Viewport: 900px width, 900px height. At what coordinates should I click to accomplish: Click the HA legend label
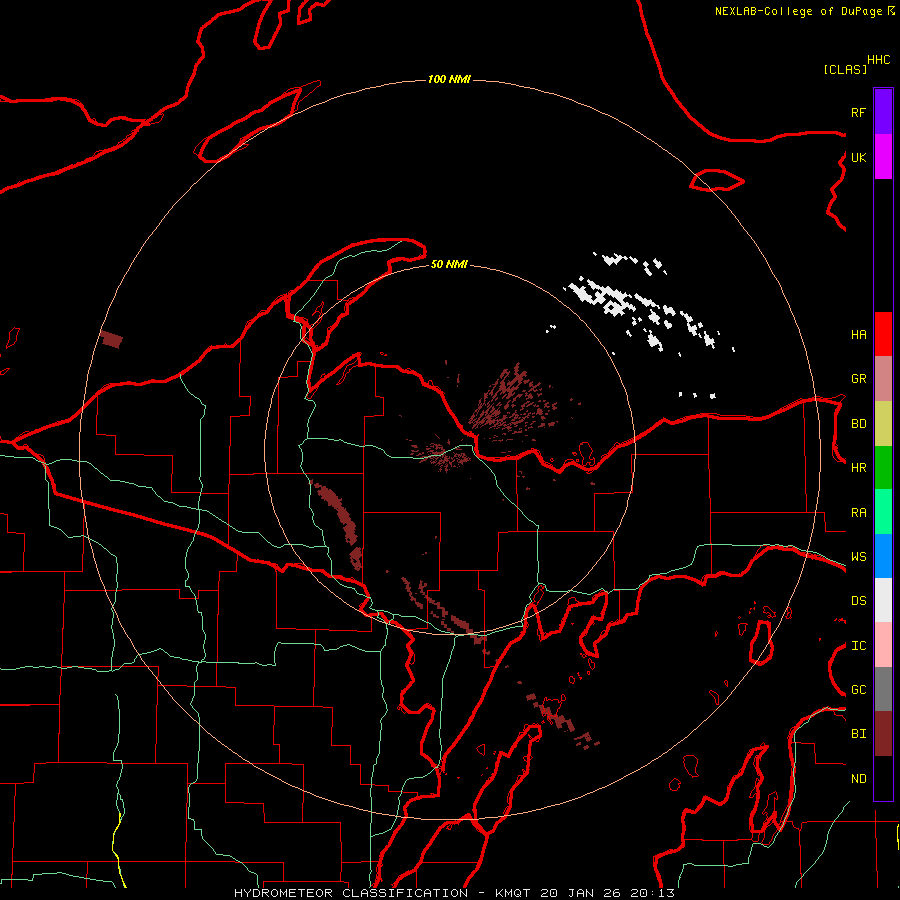(858, 334)
